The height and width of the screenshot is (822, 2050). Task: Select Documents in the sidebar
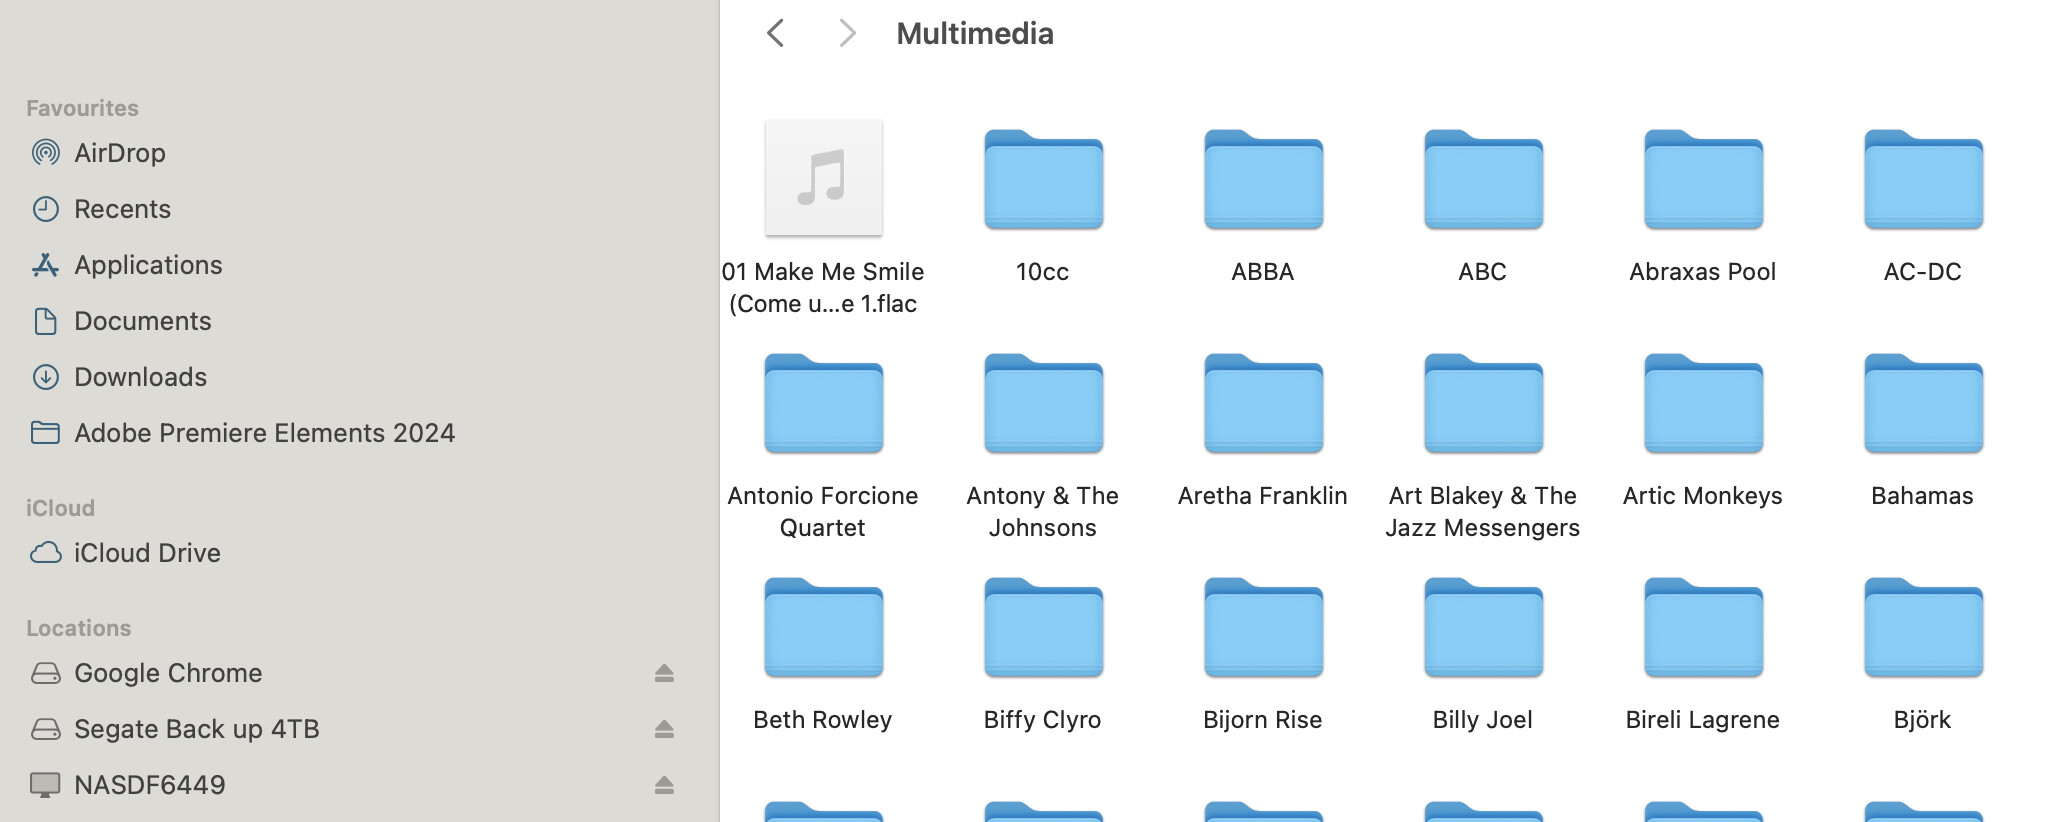[x=142, y=321]
